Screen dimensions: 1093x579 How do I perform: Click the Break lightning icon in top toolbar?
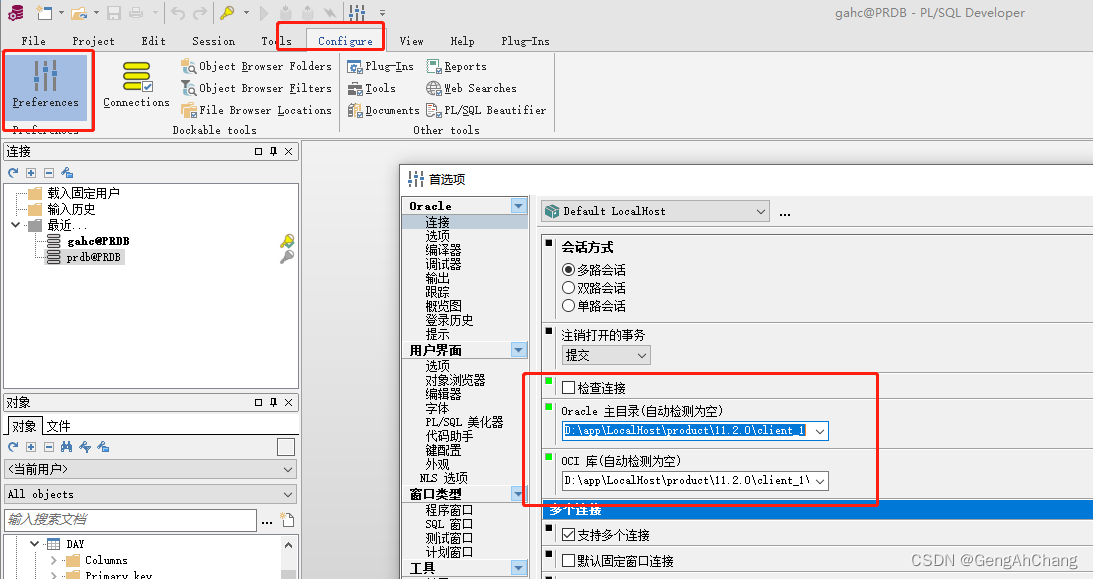[330, 13]
